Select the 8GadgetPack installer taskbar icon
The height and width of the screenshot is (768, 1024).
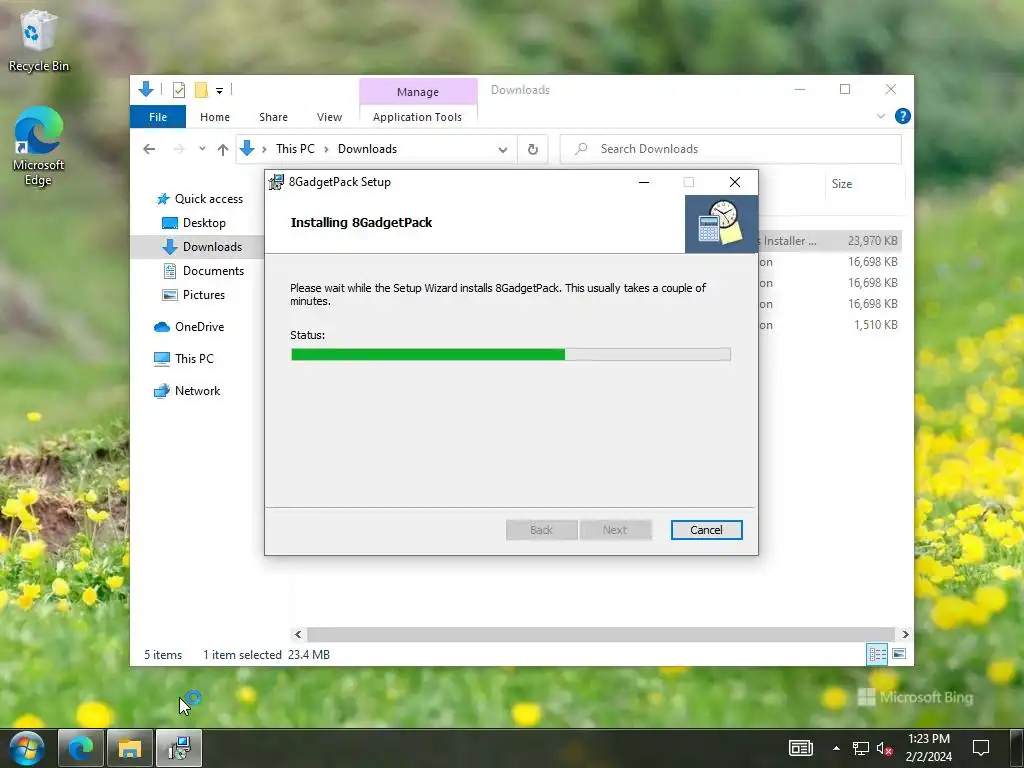(x=178, y=748)
